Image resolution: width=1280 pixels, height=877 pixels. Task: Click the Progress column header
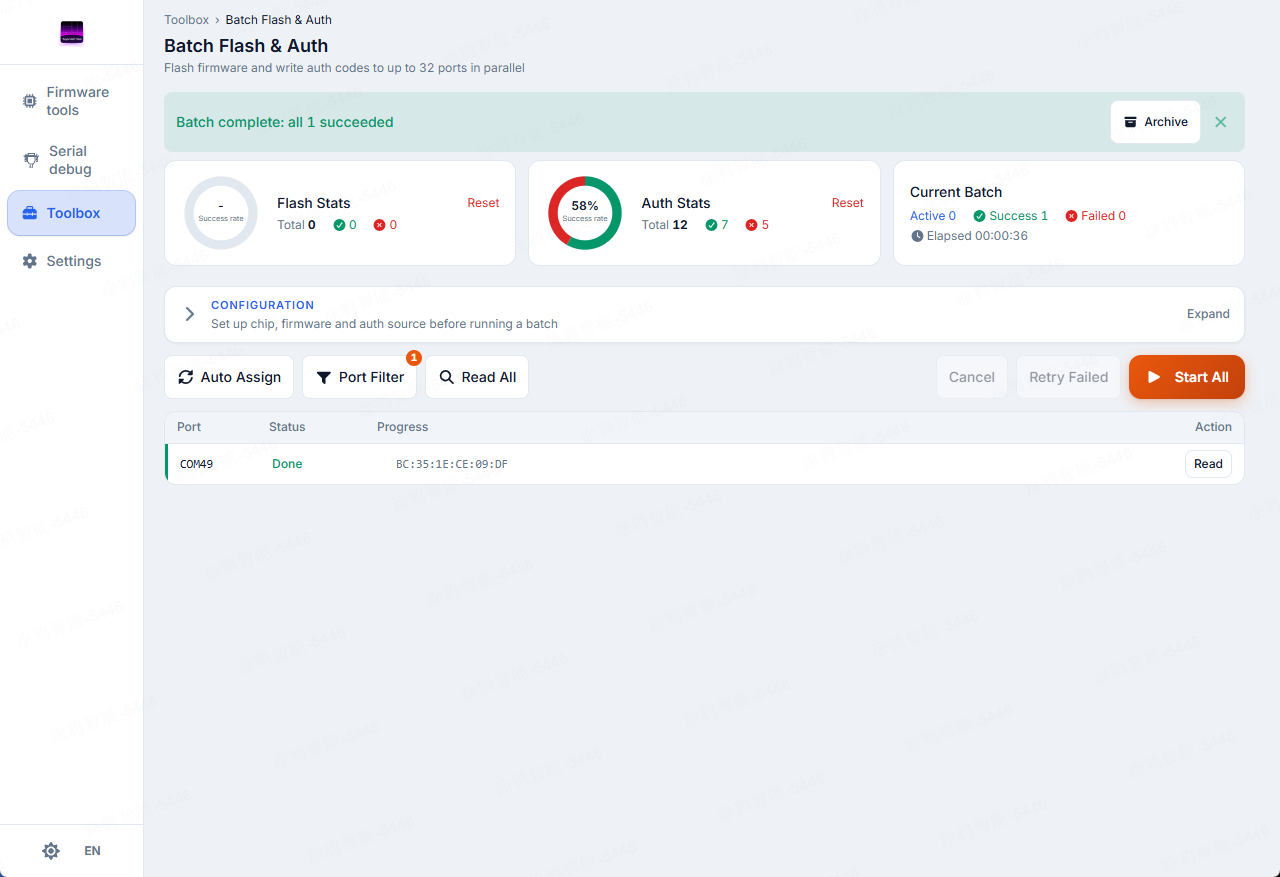[402, 427]
